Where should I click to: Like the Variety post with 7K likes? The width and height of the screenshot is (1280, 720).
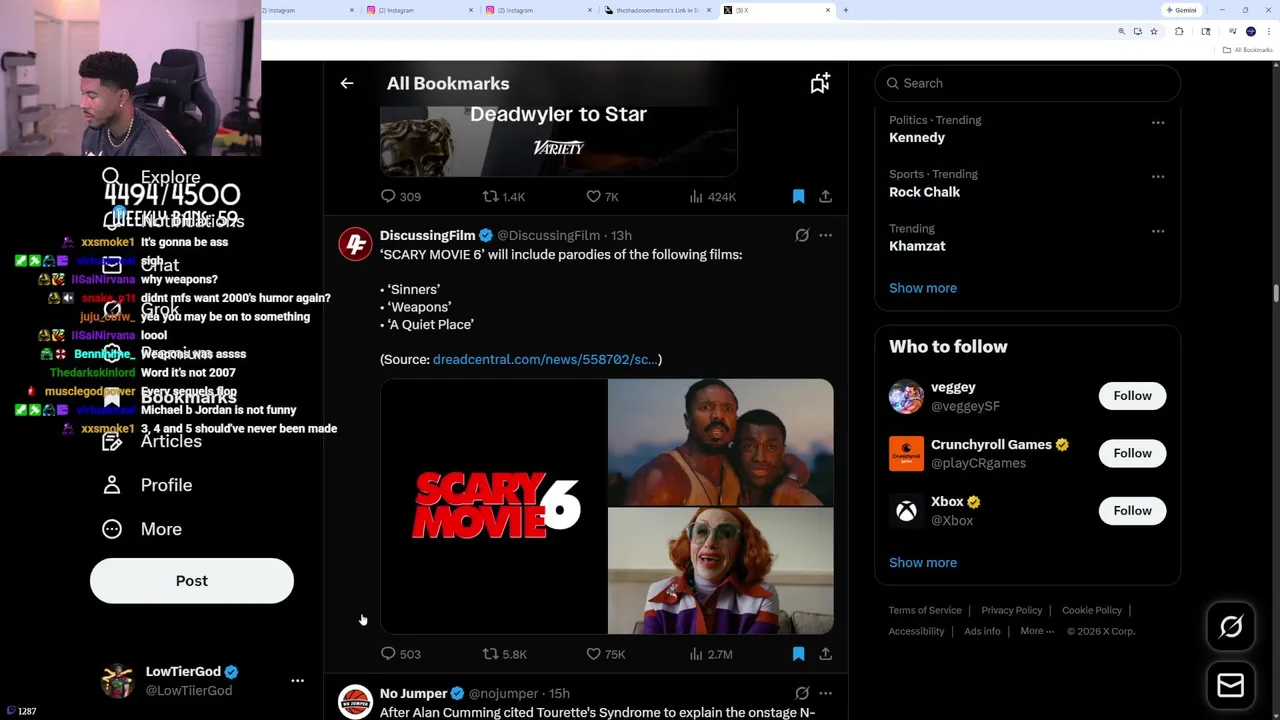pyautogui.click(x=602, y=196)
